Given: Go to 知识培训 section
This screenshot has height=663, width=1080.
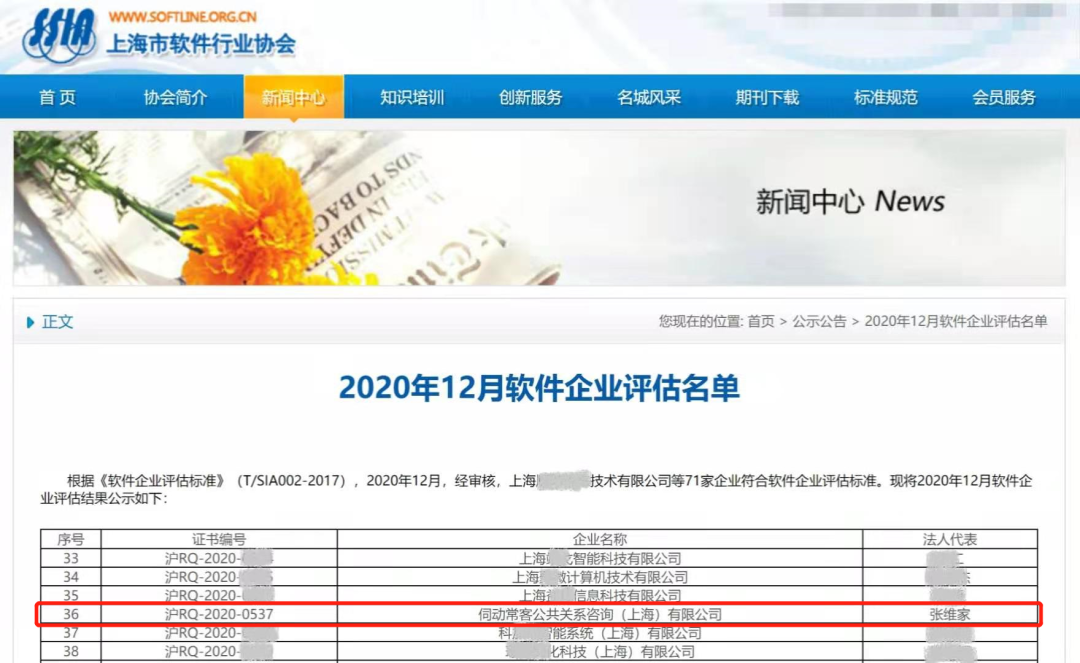Looking at the screenshot, I should tap(411, 98).
